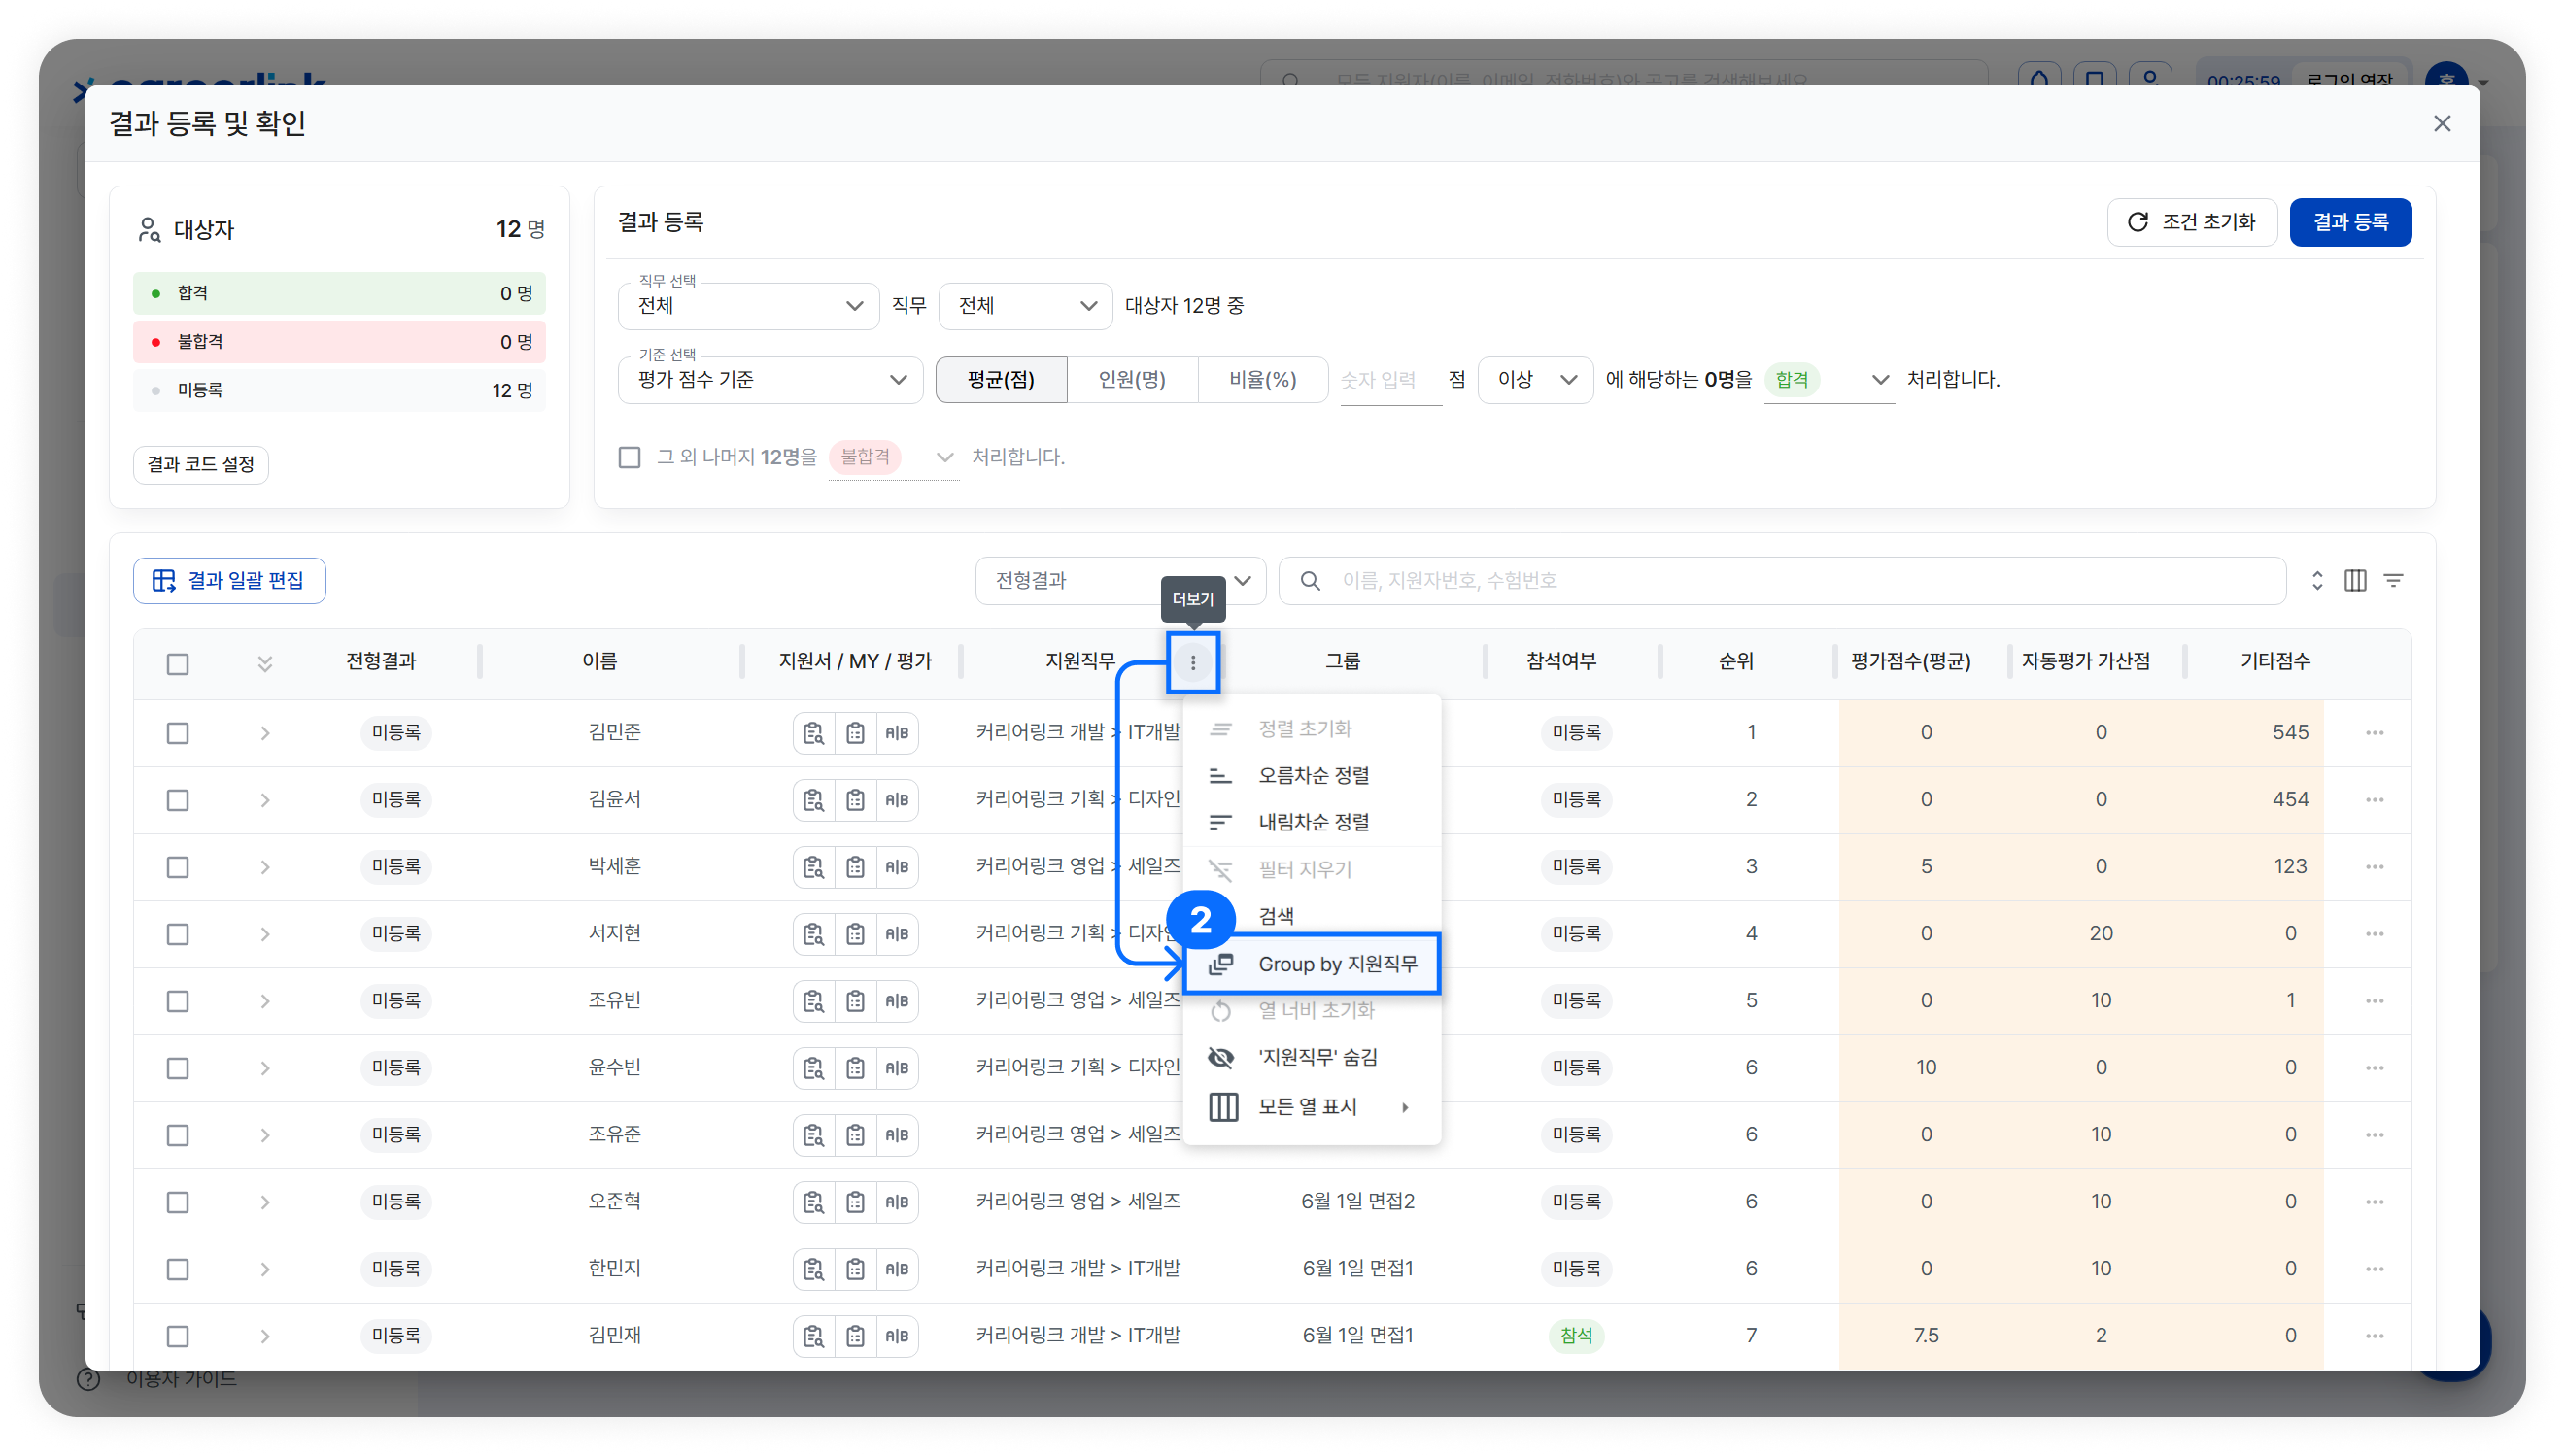Click the 평가점수(평균) column header
Image resolution: width=2565 pixels, height=1456 pixels.
click(x=1910, y=661)
